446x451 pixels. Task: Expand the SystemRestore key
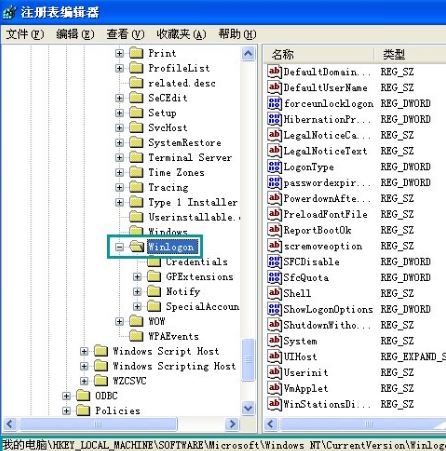(119, 143)
